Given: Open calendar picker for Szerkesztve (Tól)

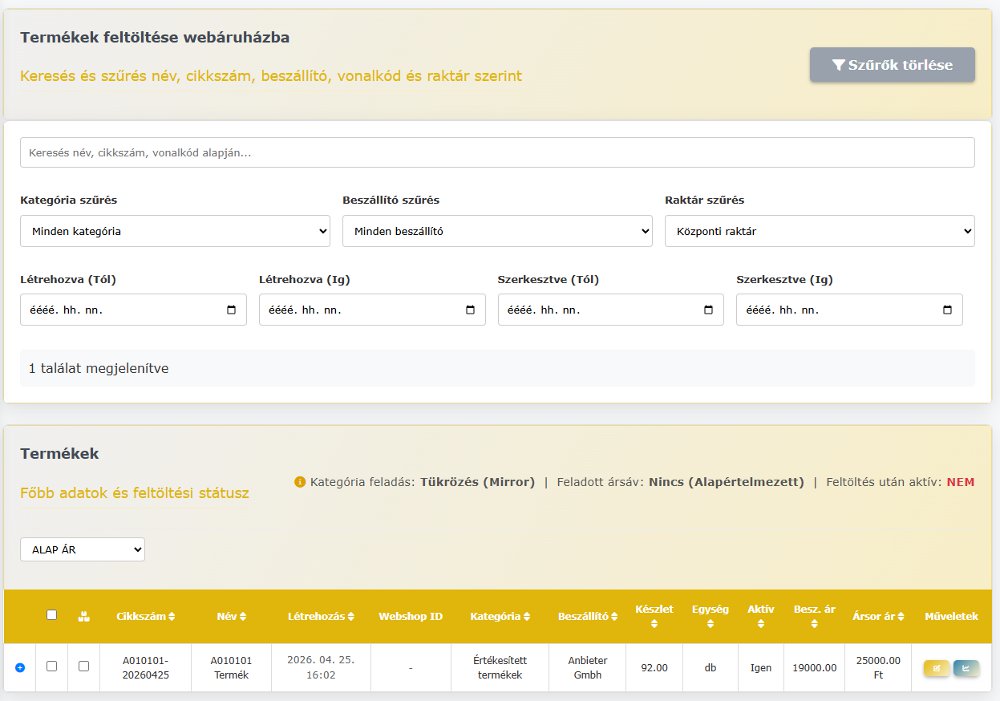Looking at the screenshot, I should [709, 310].
